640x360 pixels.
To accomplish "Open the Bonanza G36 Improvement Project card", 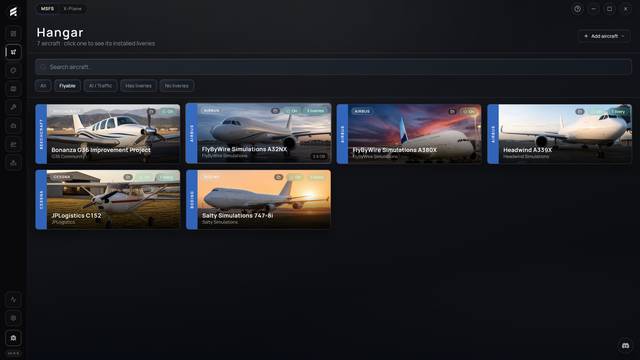I will point(108,134).
